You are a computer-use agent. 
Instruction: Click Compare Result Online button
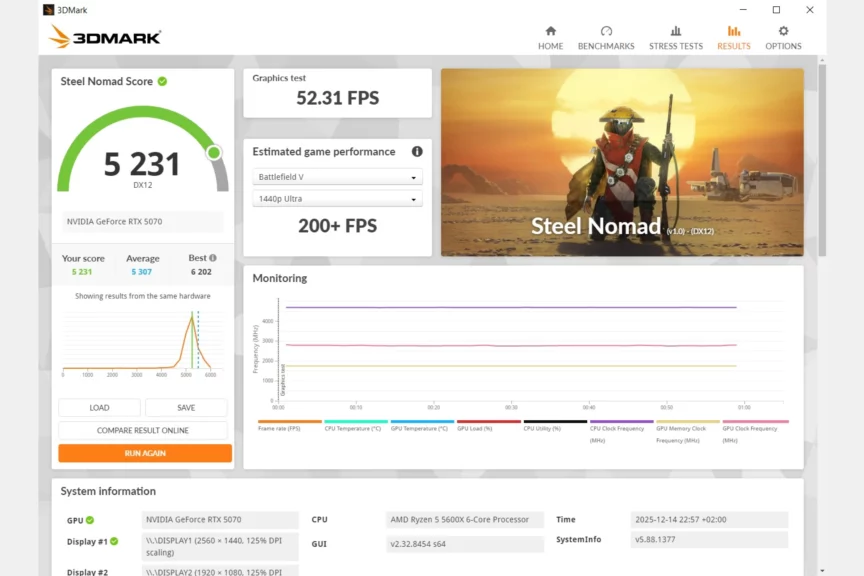point(142,430)
